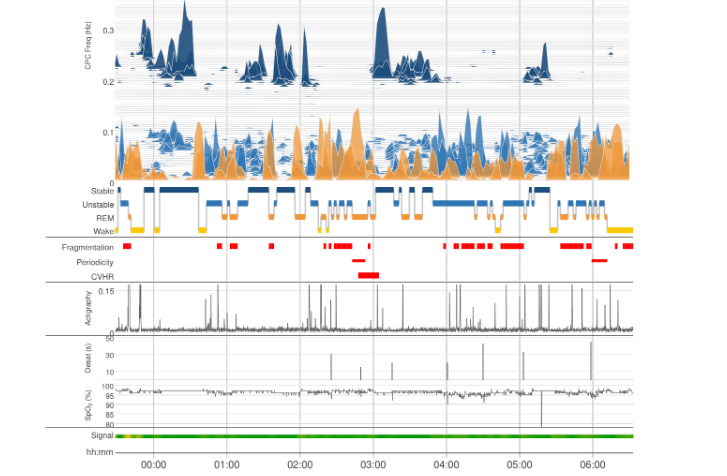Viewport: 727px width, 476px height.
Task: Click the Stable sleep state label
Action: pos(101,190)
